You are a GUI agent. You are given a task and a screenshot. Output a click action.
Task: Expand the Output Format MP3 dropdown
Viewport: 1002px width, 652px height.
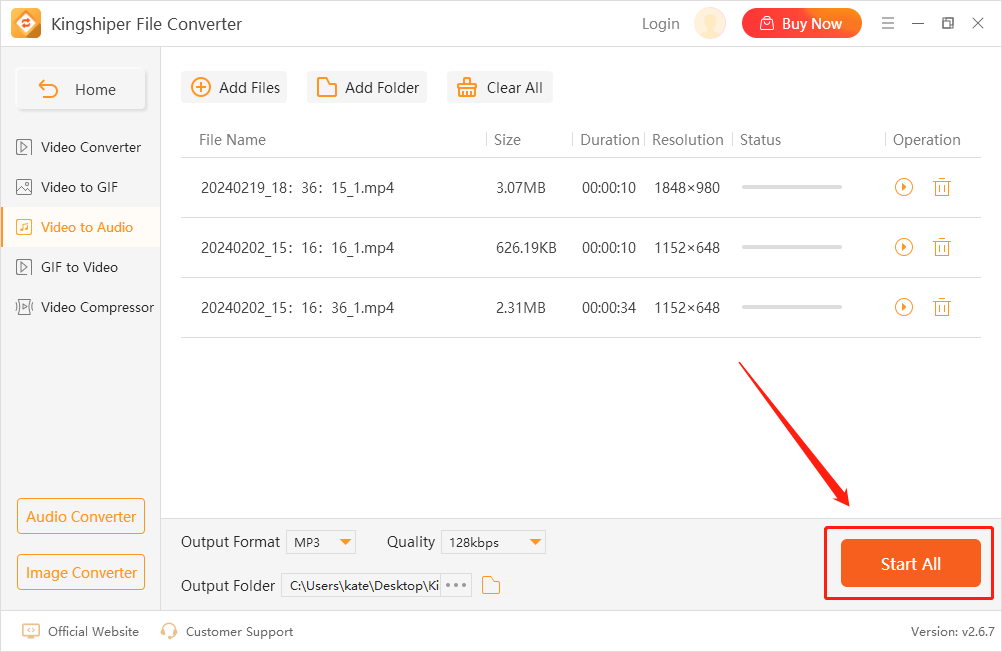321,542
